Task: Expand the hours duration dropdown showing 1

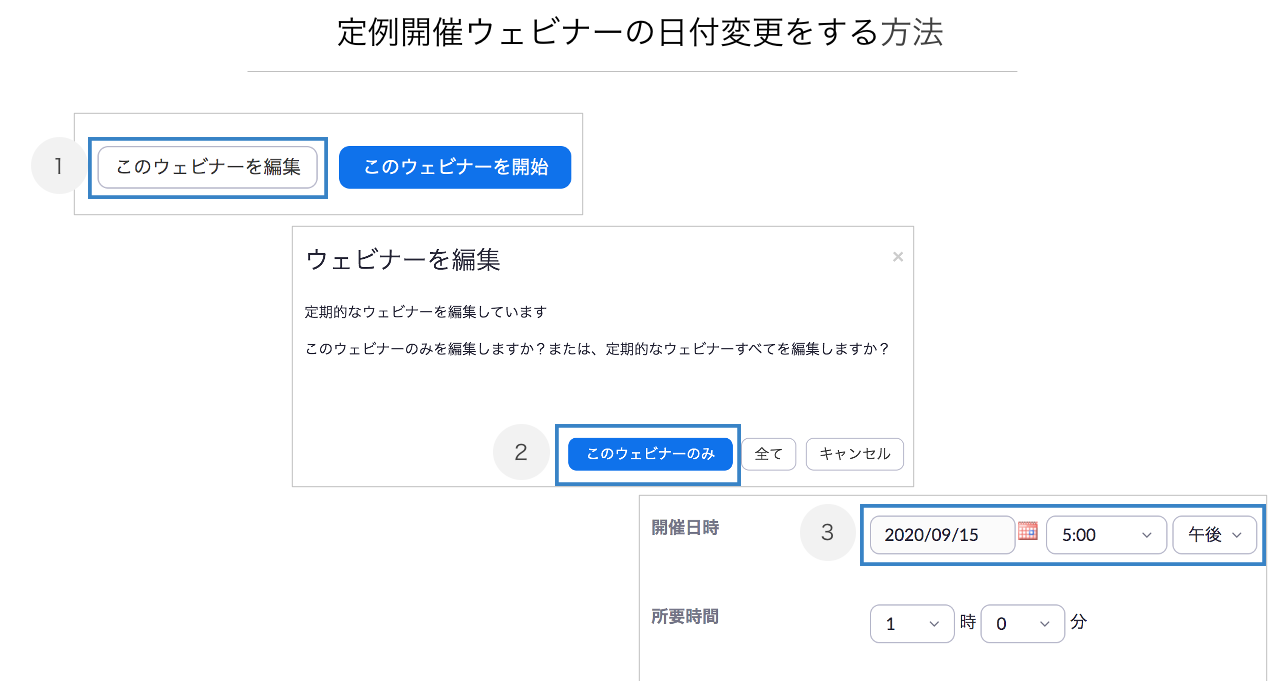Action: pyautogui.click(x=912, y=623)
